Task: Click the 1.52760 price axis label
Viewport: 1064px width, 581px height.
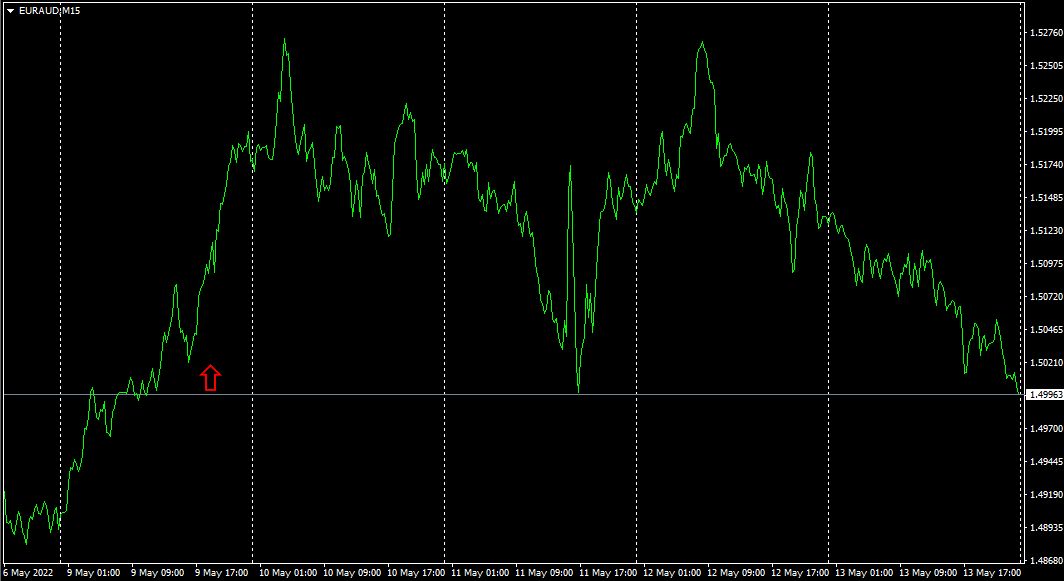Action: [1046, 32]
